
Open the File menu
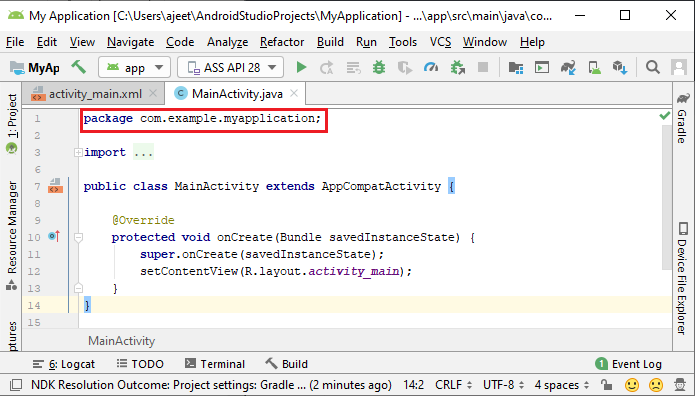[15, 42]
